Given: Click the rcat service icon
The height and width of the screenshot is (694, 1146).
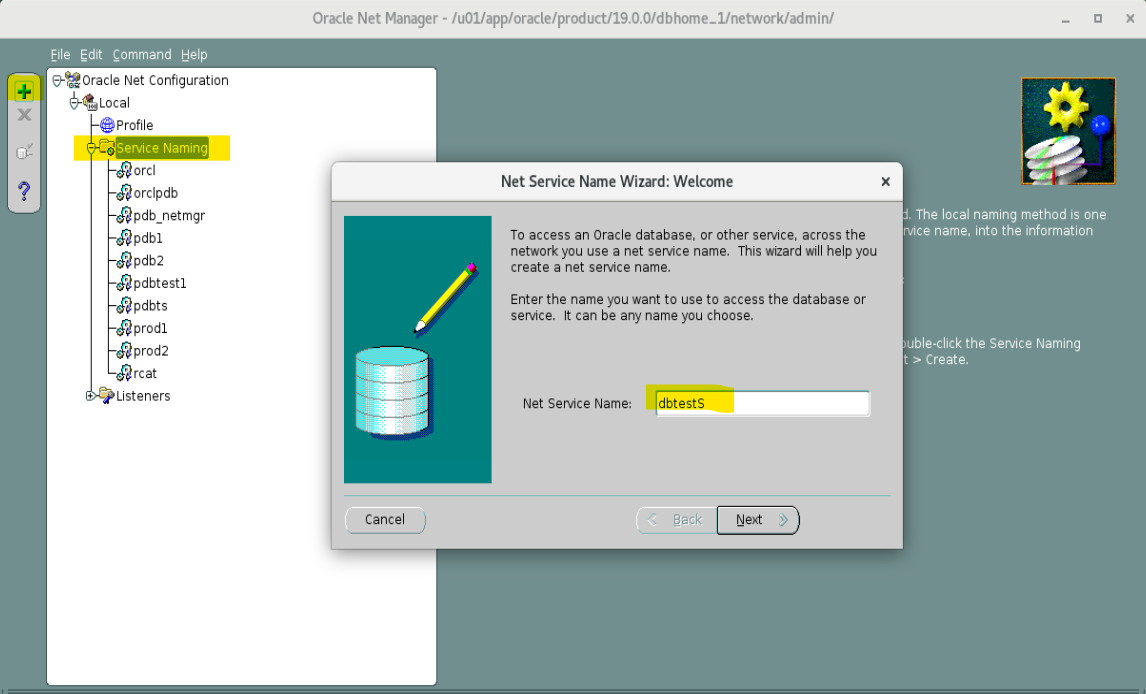Looking at the screenshot, I should [x=124, y=373].
